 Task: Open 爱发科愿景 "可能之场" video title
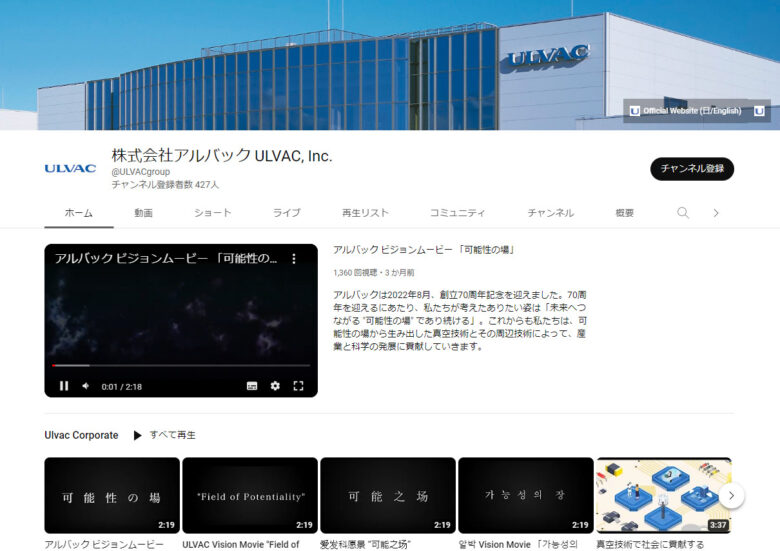(366, 545)
